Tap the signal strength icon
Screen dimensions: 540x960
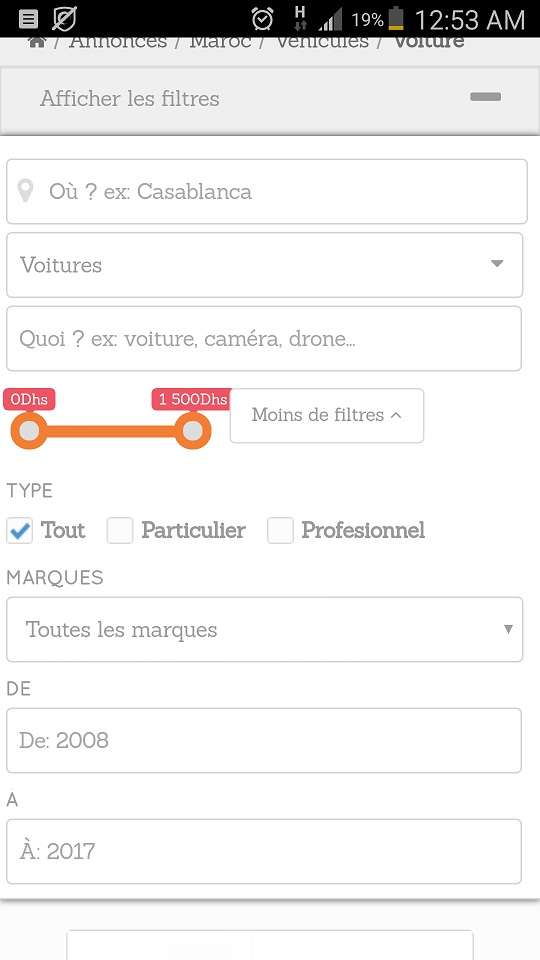[x=330, y=20]
